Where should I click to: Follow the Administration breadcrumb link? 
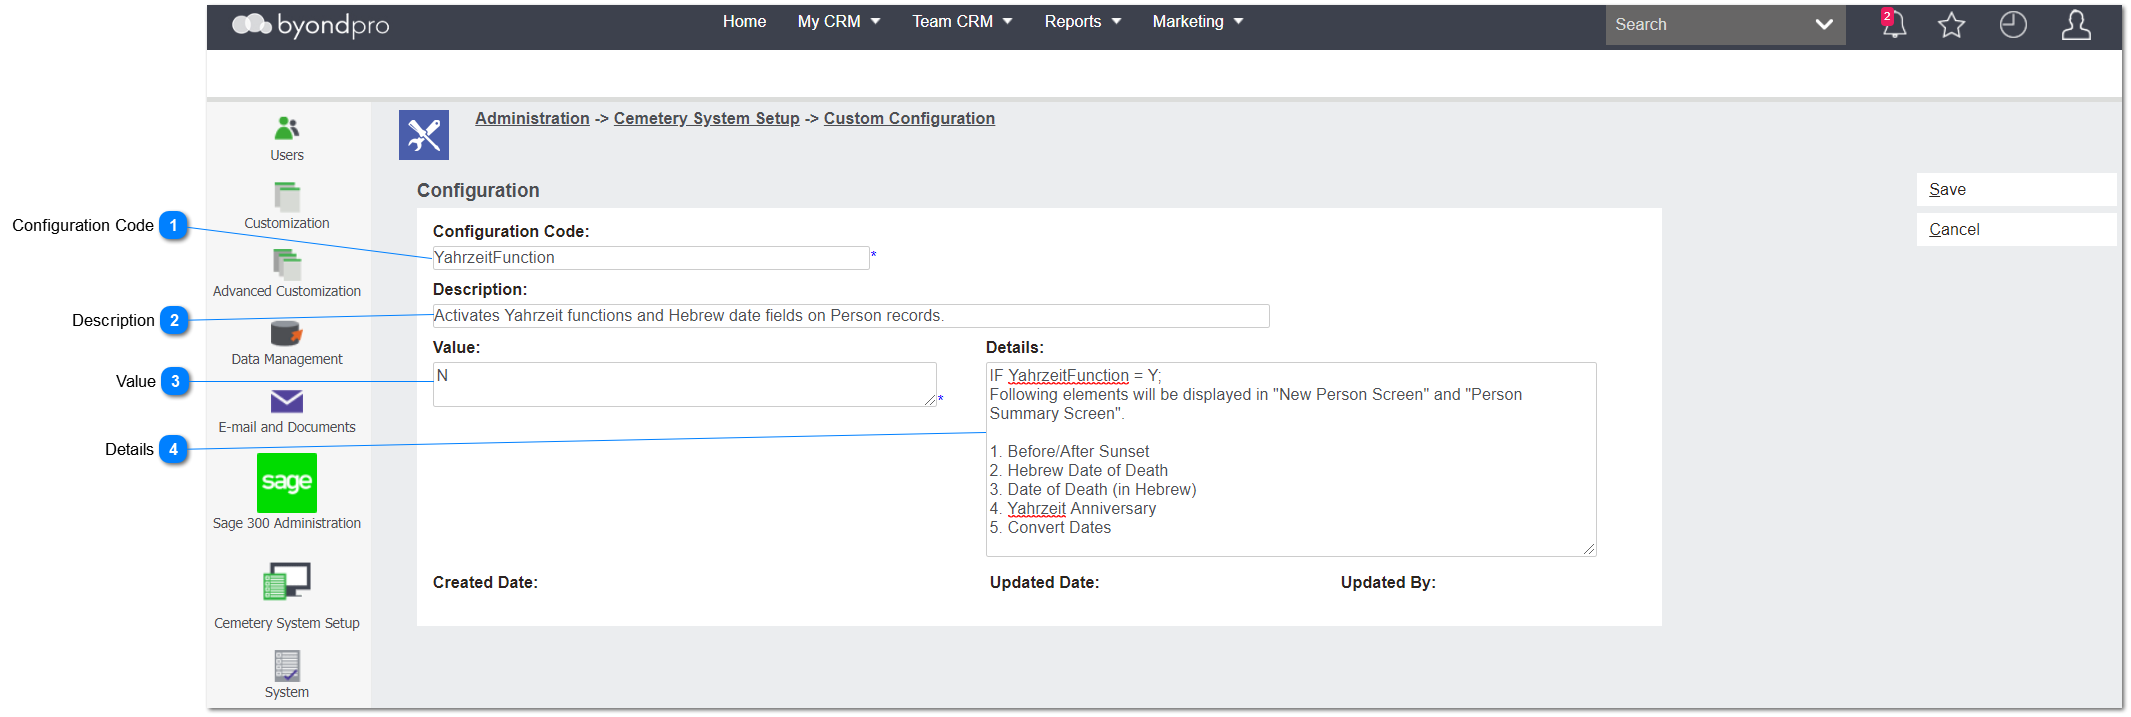click(532, 119)
